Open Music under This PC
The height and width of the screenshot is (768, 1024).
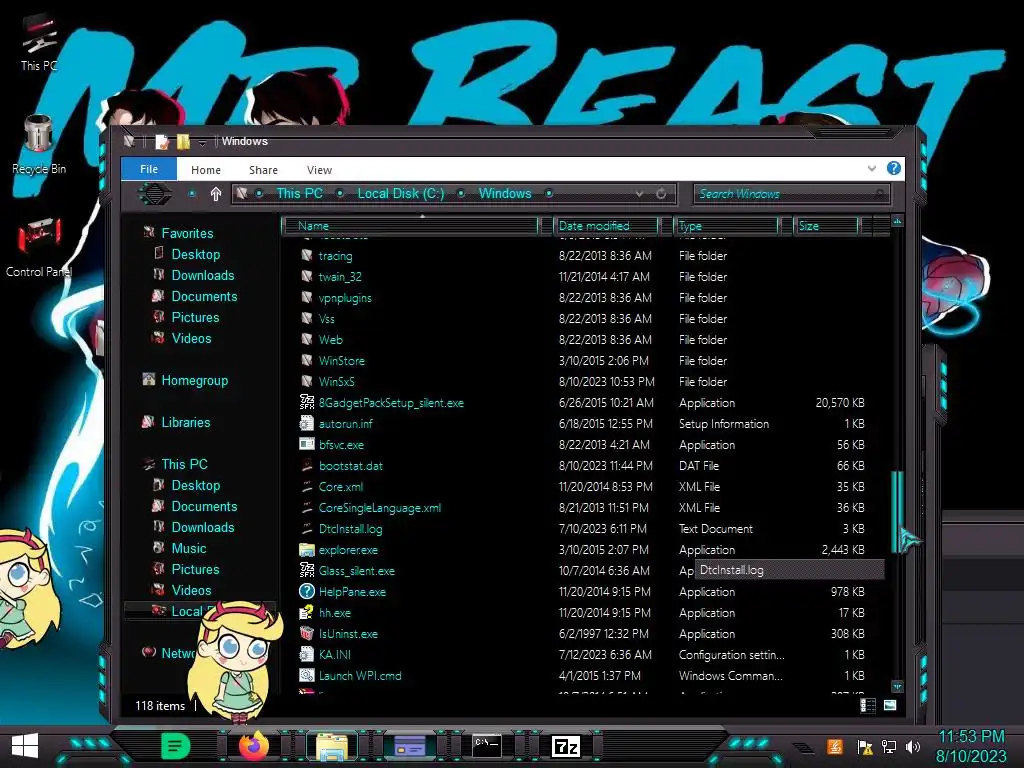(189, 548)
